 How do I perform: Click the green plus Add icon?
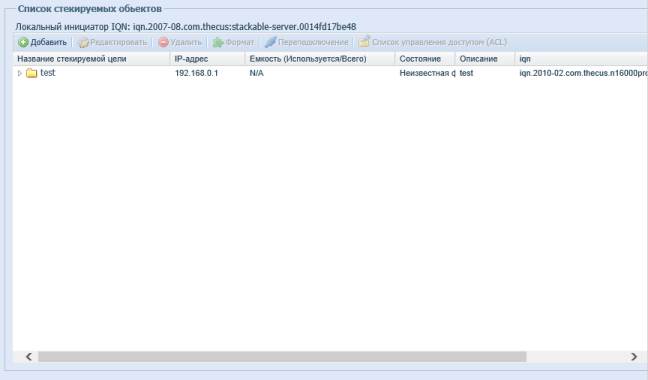point(23,42)
